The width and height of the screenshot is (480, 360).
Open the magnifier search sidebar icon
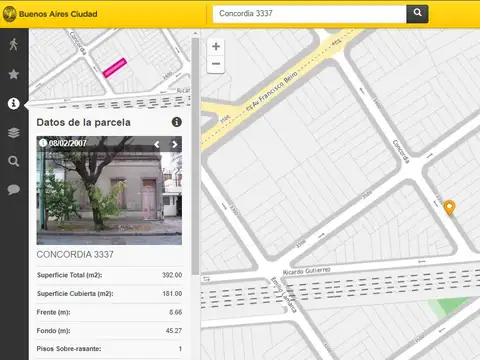(14, 161)
